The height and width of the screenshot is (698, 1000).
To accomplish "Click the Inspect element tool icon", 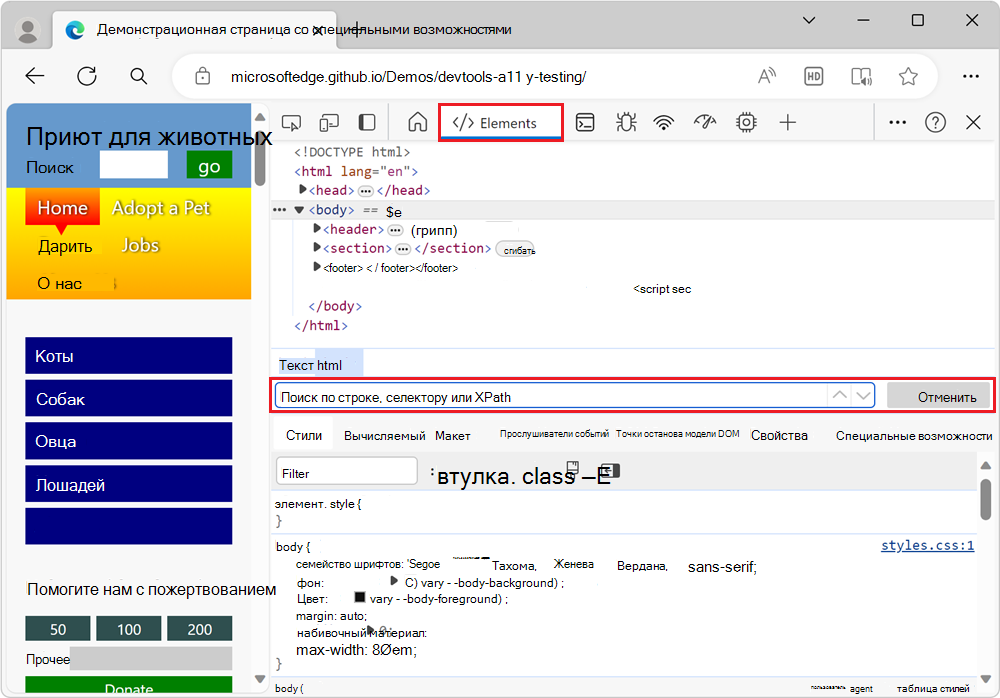I will click(x=292, y=122).
